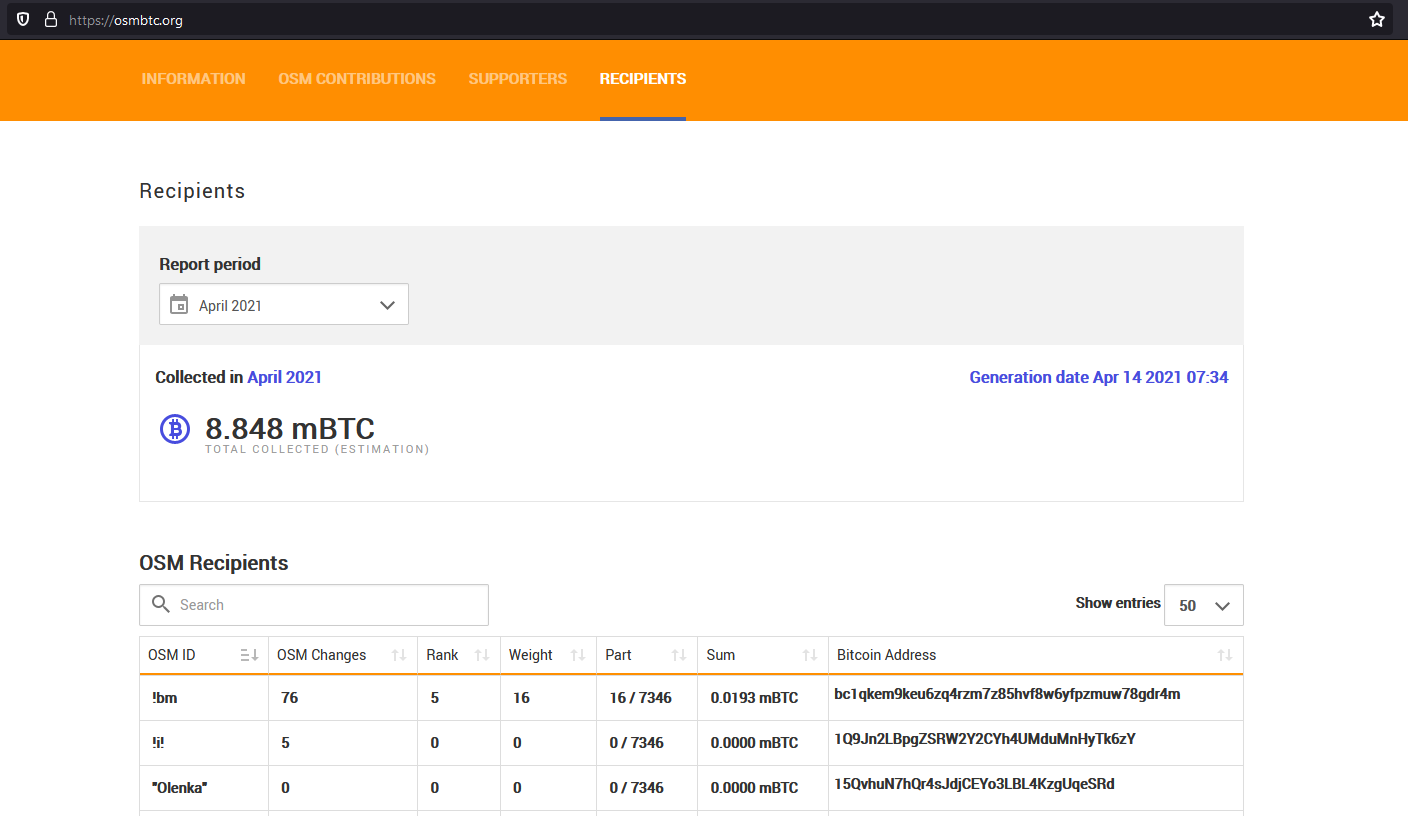Click the April 2021 collected link

(x=285, y=377)
